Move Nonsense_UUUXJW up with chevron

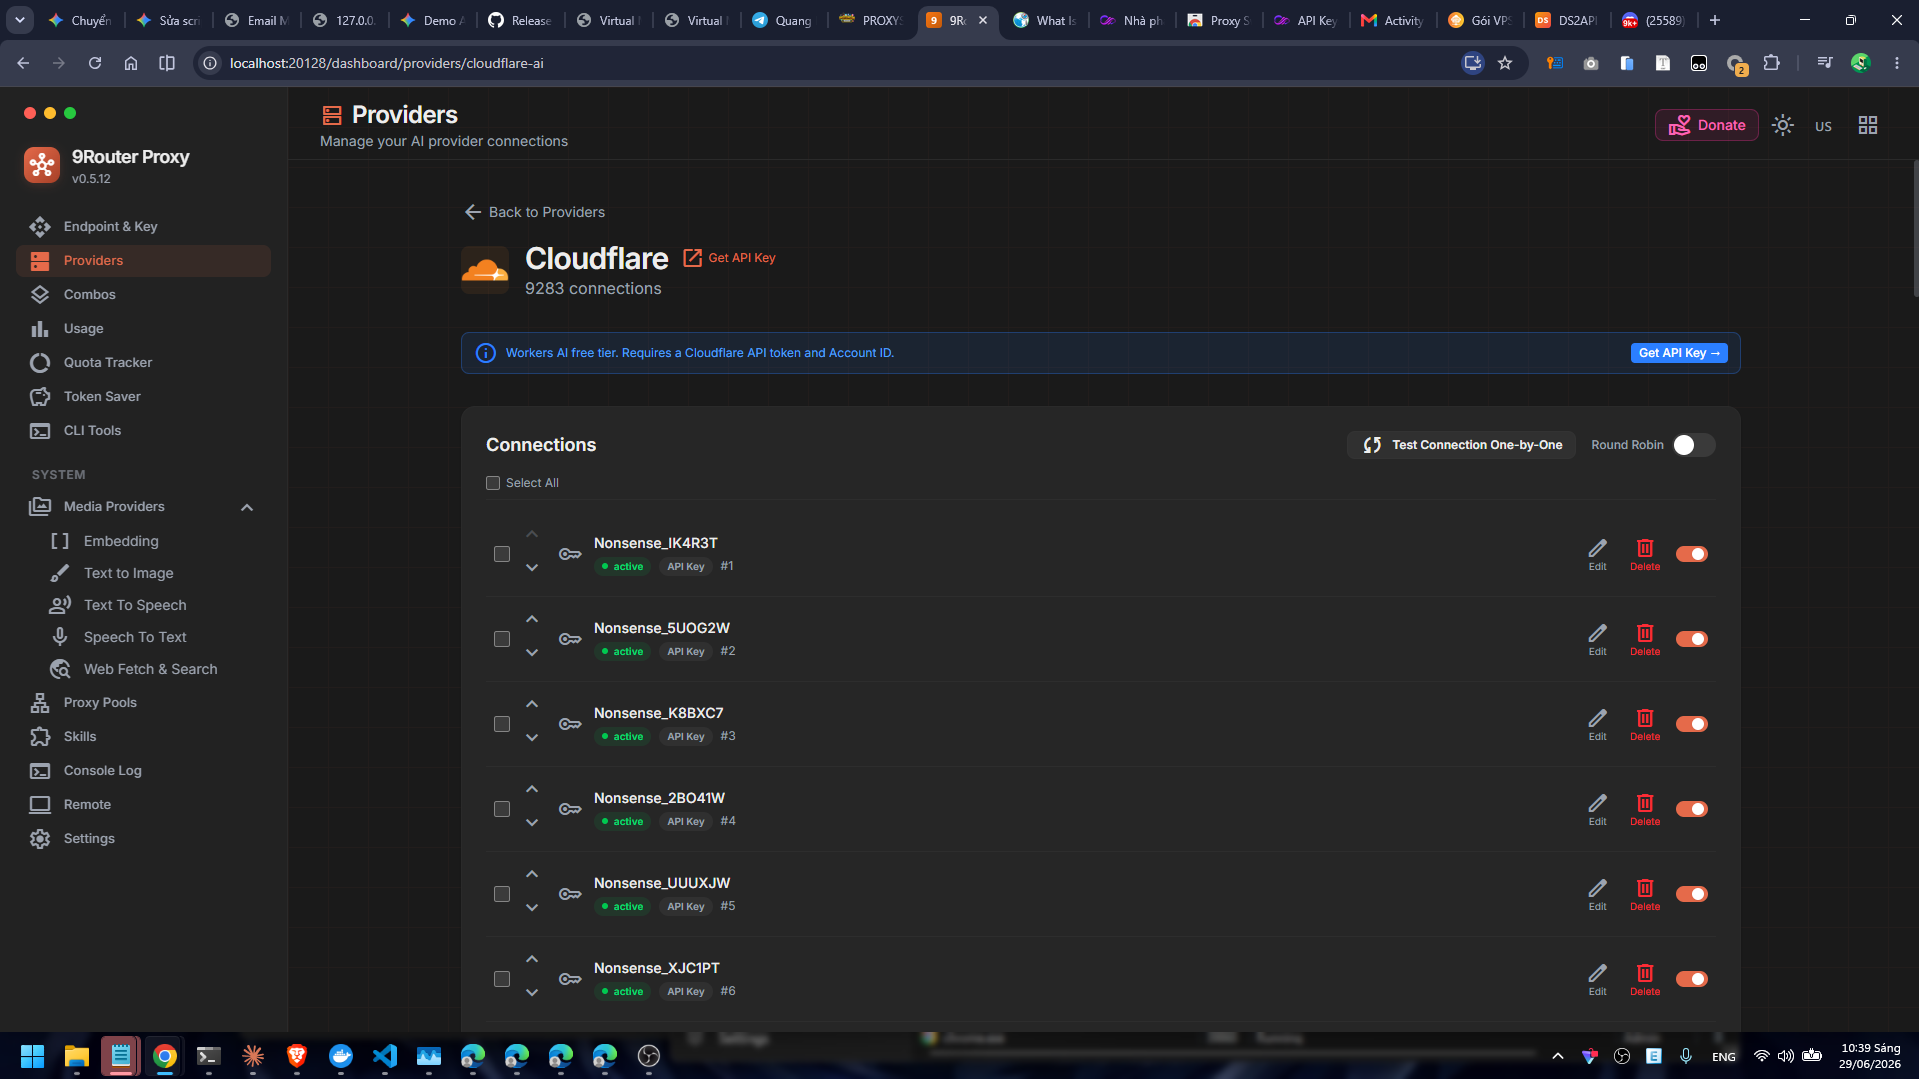pyautogui.click(x=532, y=874)
